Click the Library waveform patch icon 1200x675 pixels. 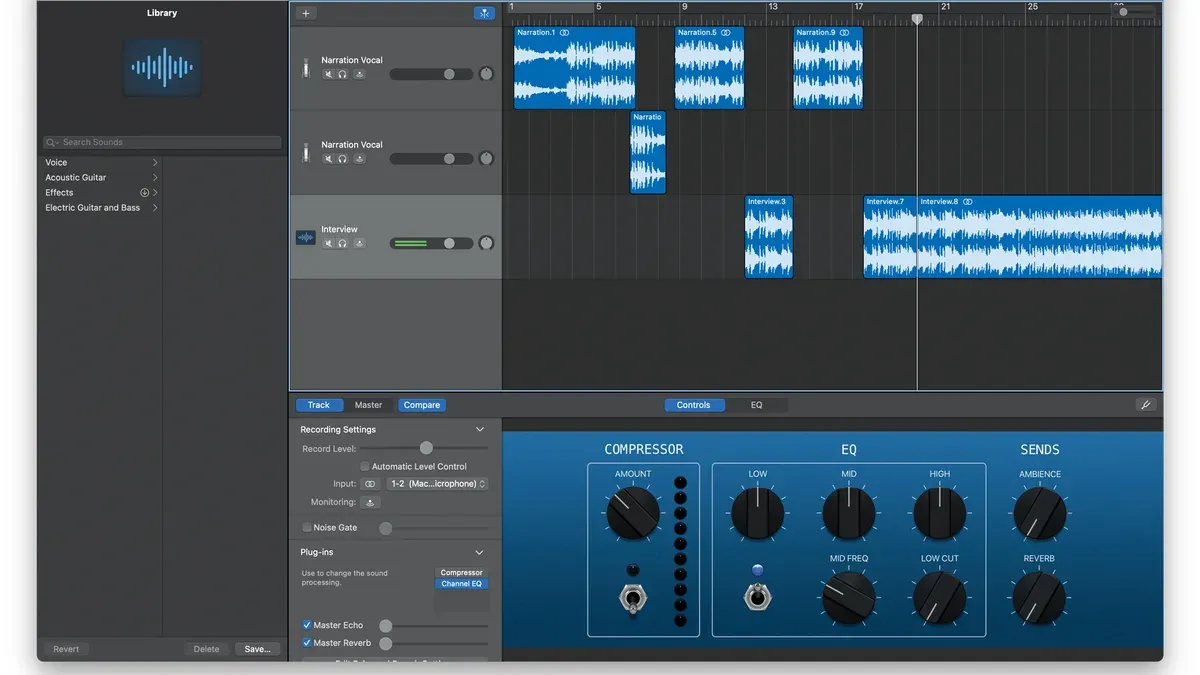162,67
